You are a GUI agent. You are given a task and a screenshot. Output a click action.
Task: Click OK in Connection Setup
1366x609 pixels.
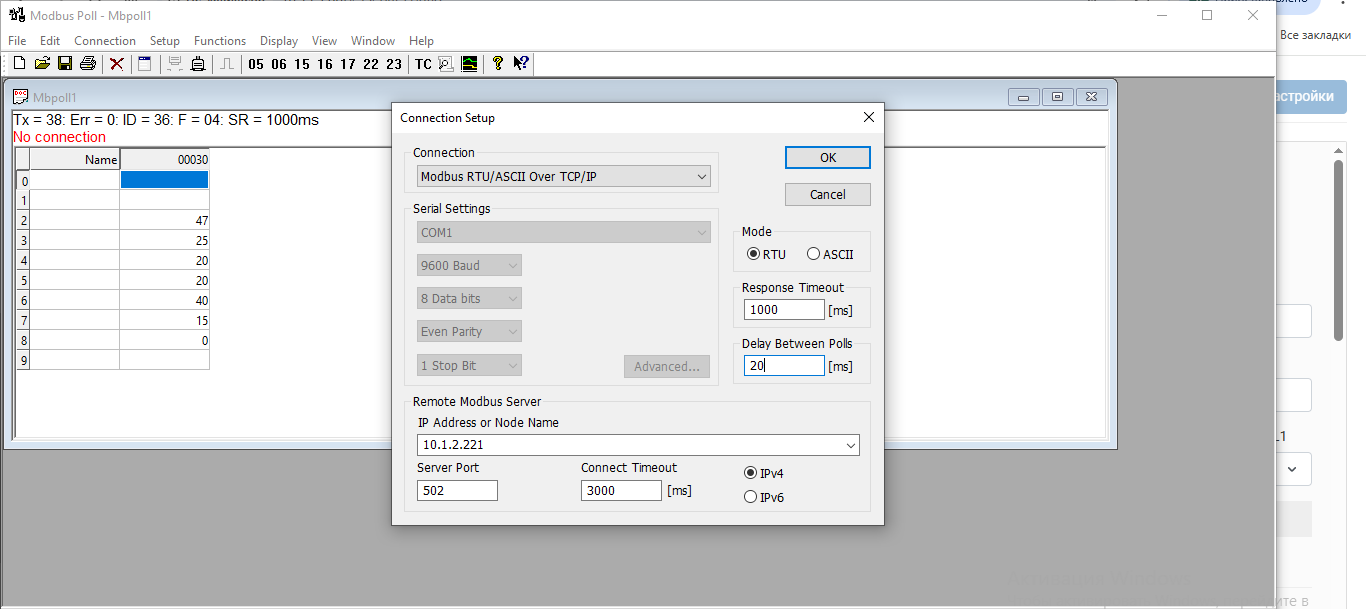coord(828,158)
